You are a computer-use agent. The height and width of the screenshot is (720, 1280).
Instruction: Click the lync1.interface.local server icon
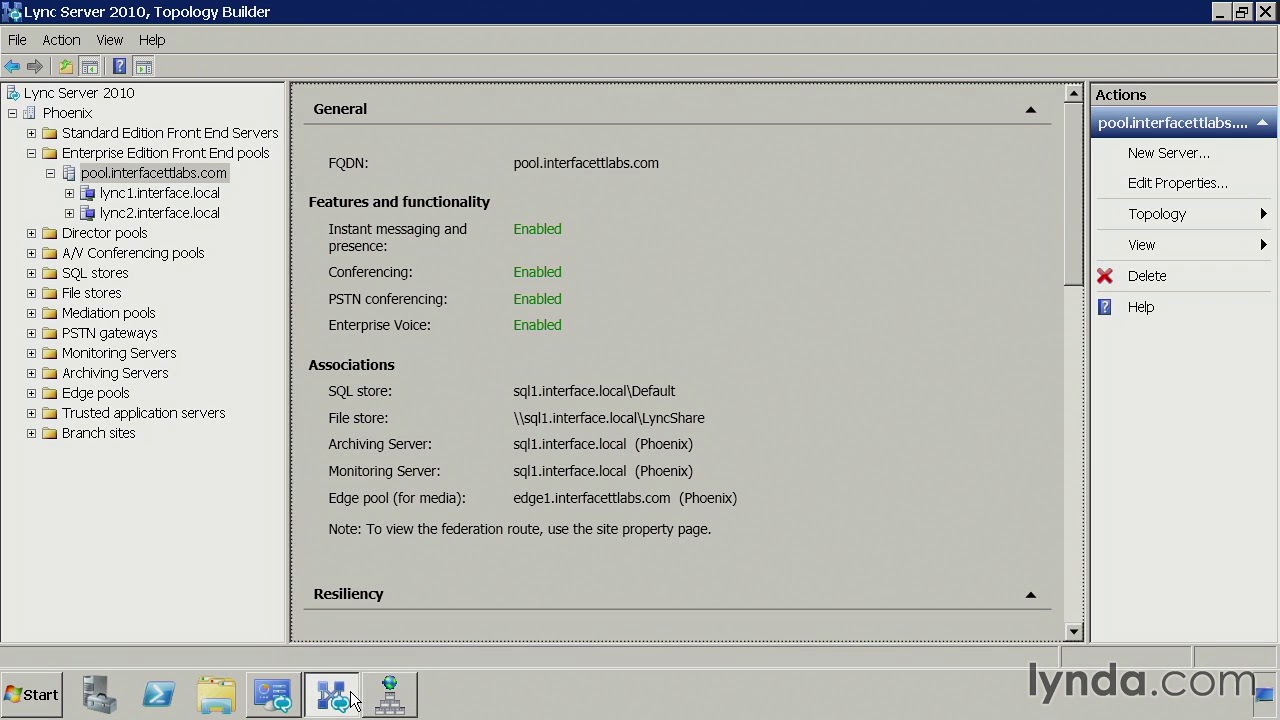[x=88, y=193]
